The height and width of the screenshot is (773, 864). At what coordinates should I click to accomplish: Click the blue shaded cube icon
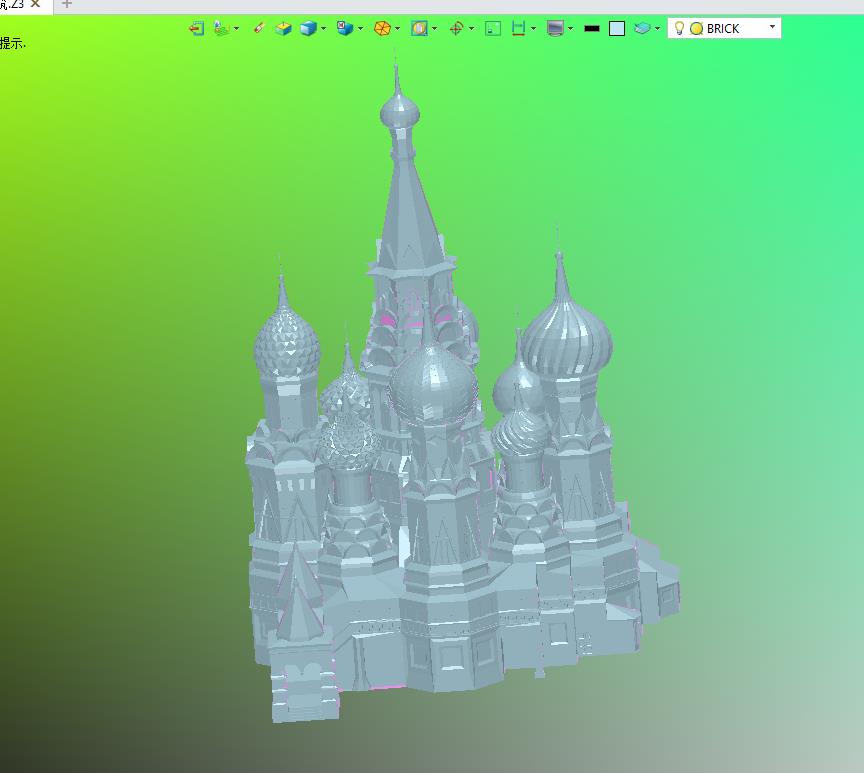(308, 28)
